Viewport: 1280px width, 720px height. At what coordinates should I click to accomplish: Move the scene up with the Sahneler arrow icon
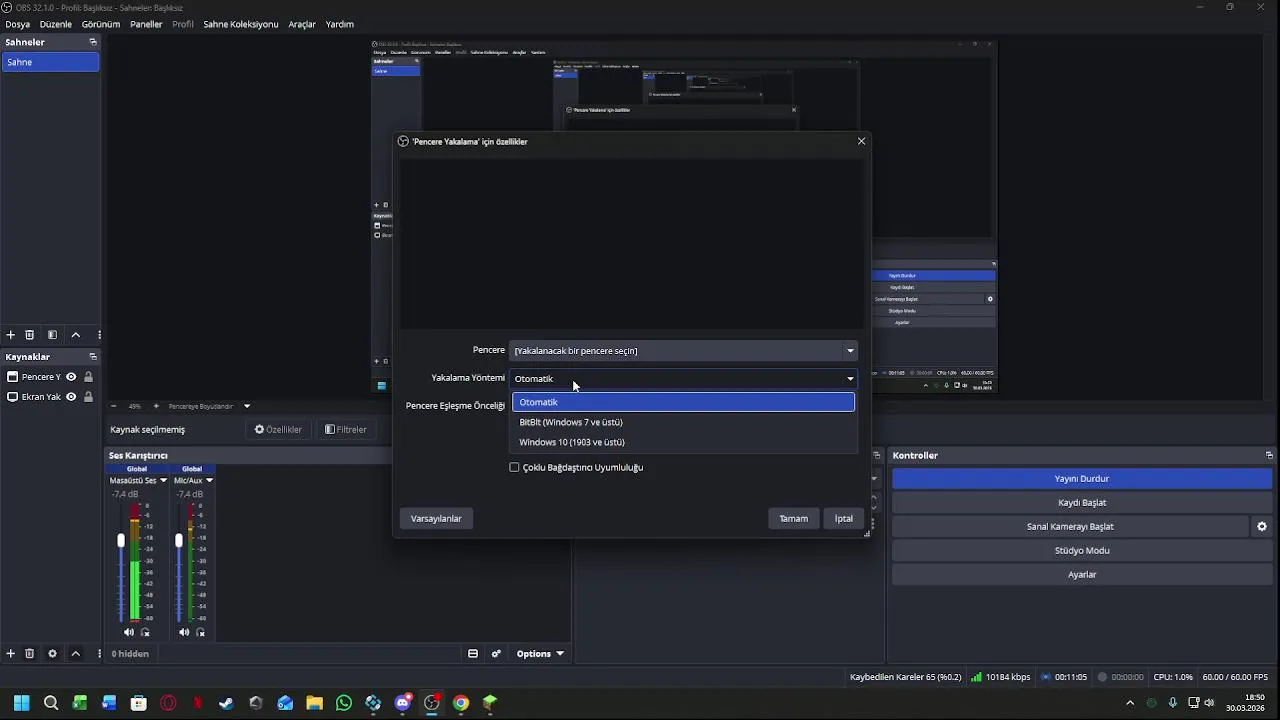[75, 335]
